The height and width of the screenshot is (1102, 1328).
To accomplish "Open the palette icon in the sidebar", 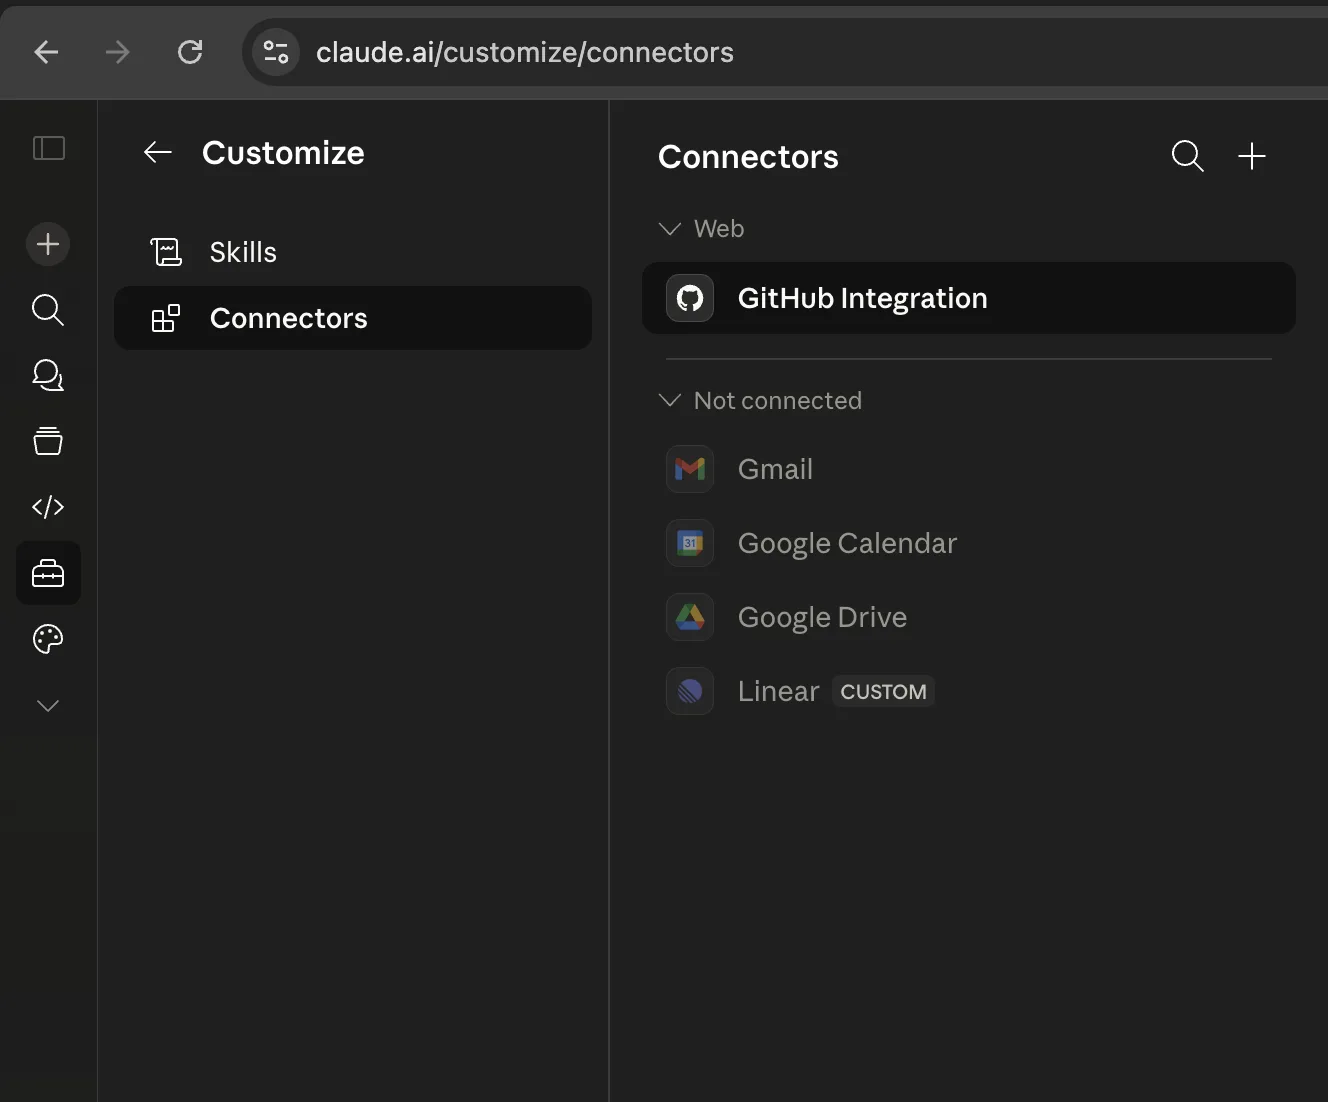I will click(48, 639).
